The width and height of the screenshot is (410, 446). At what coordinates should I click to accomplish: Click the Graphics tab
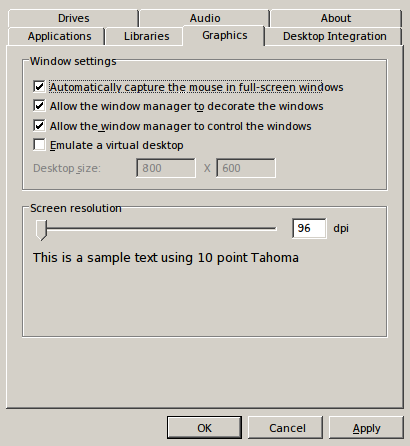click(224, 36)
